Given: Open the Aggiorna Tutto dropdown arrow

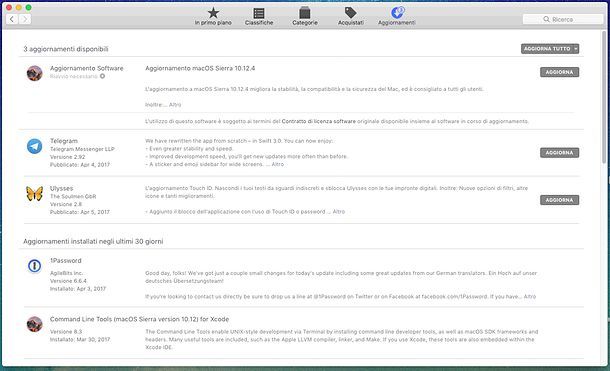Looking at the screenshot, I should click(575, 49).
